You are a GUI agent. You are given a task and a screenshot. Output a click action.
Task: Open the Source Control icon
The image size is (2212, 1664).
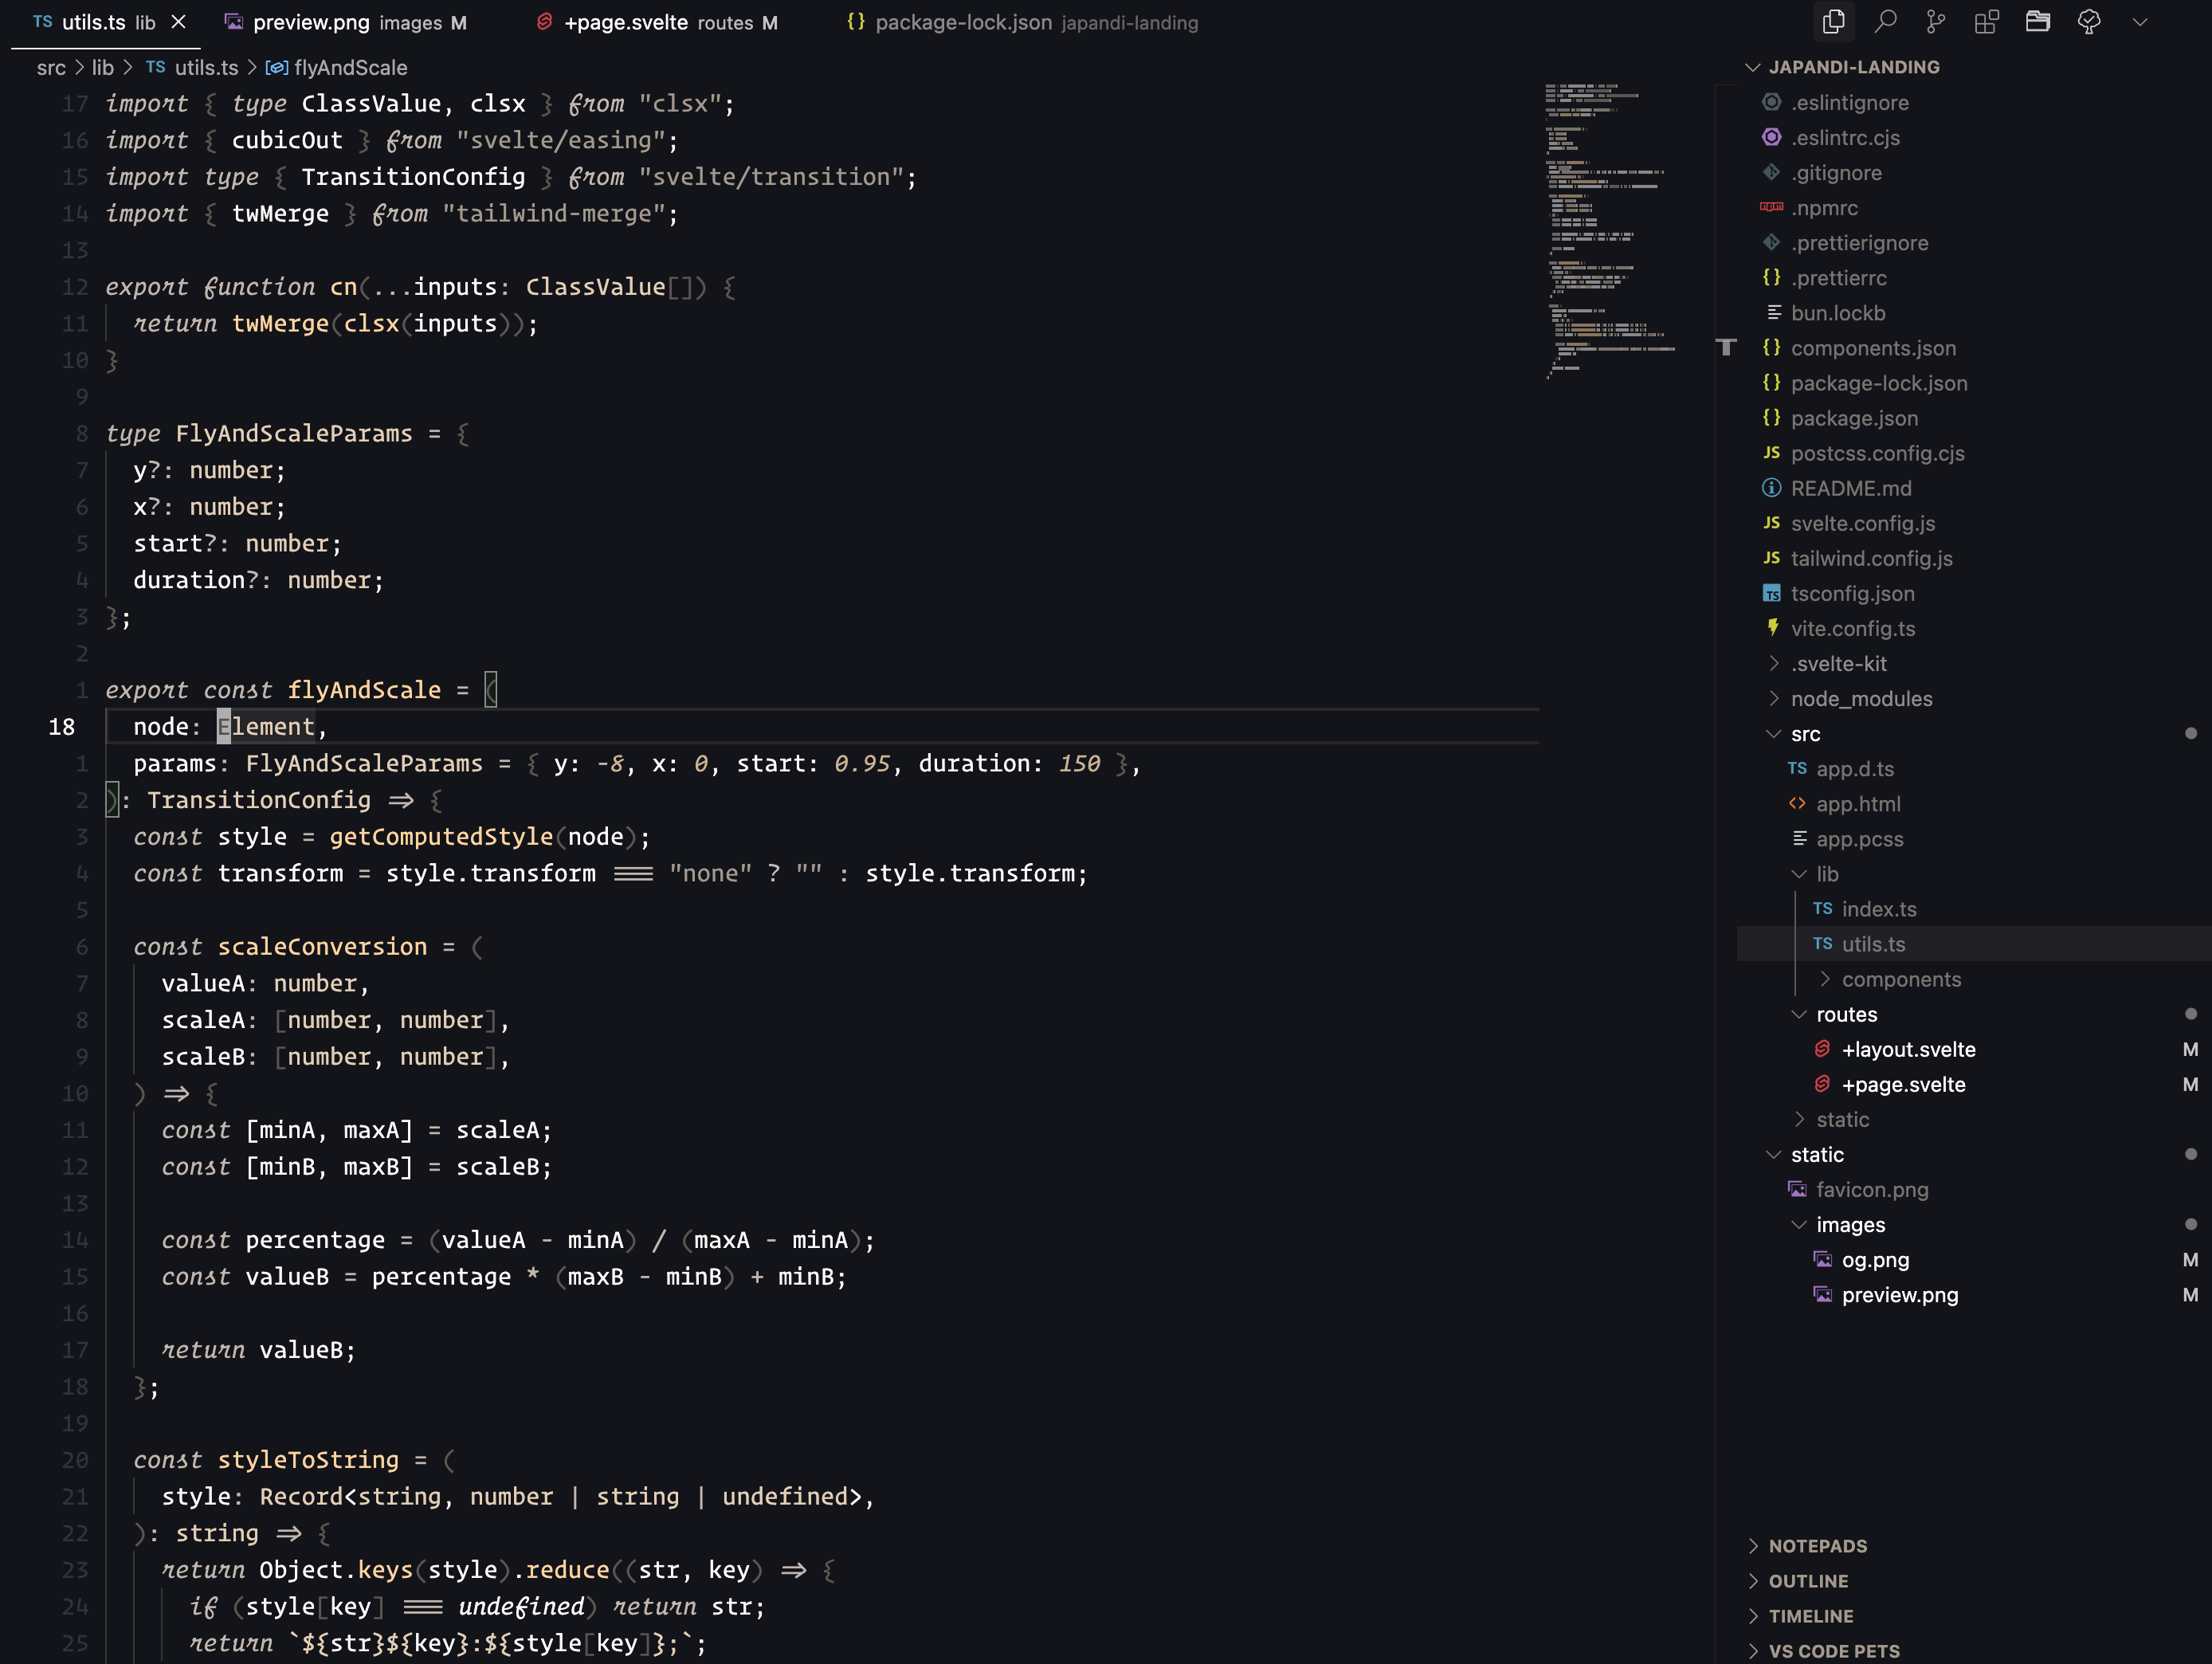(1936, 21)
